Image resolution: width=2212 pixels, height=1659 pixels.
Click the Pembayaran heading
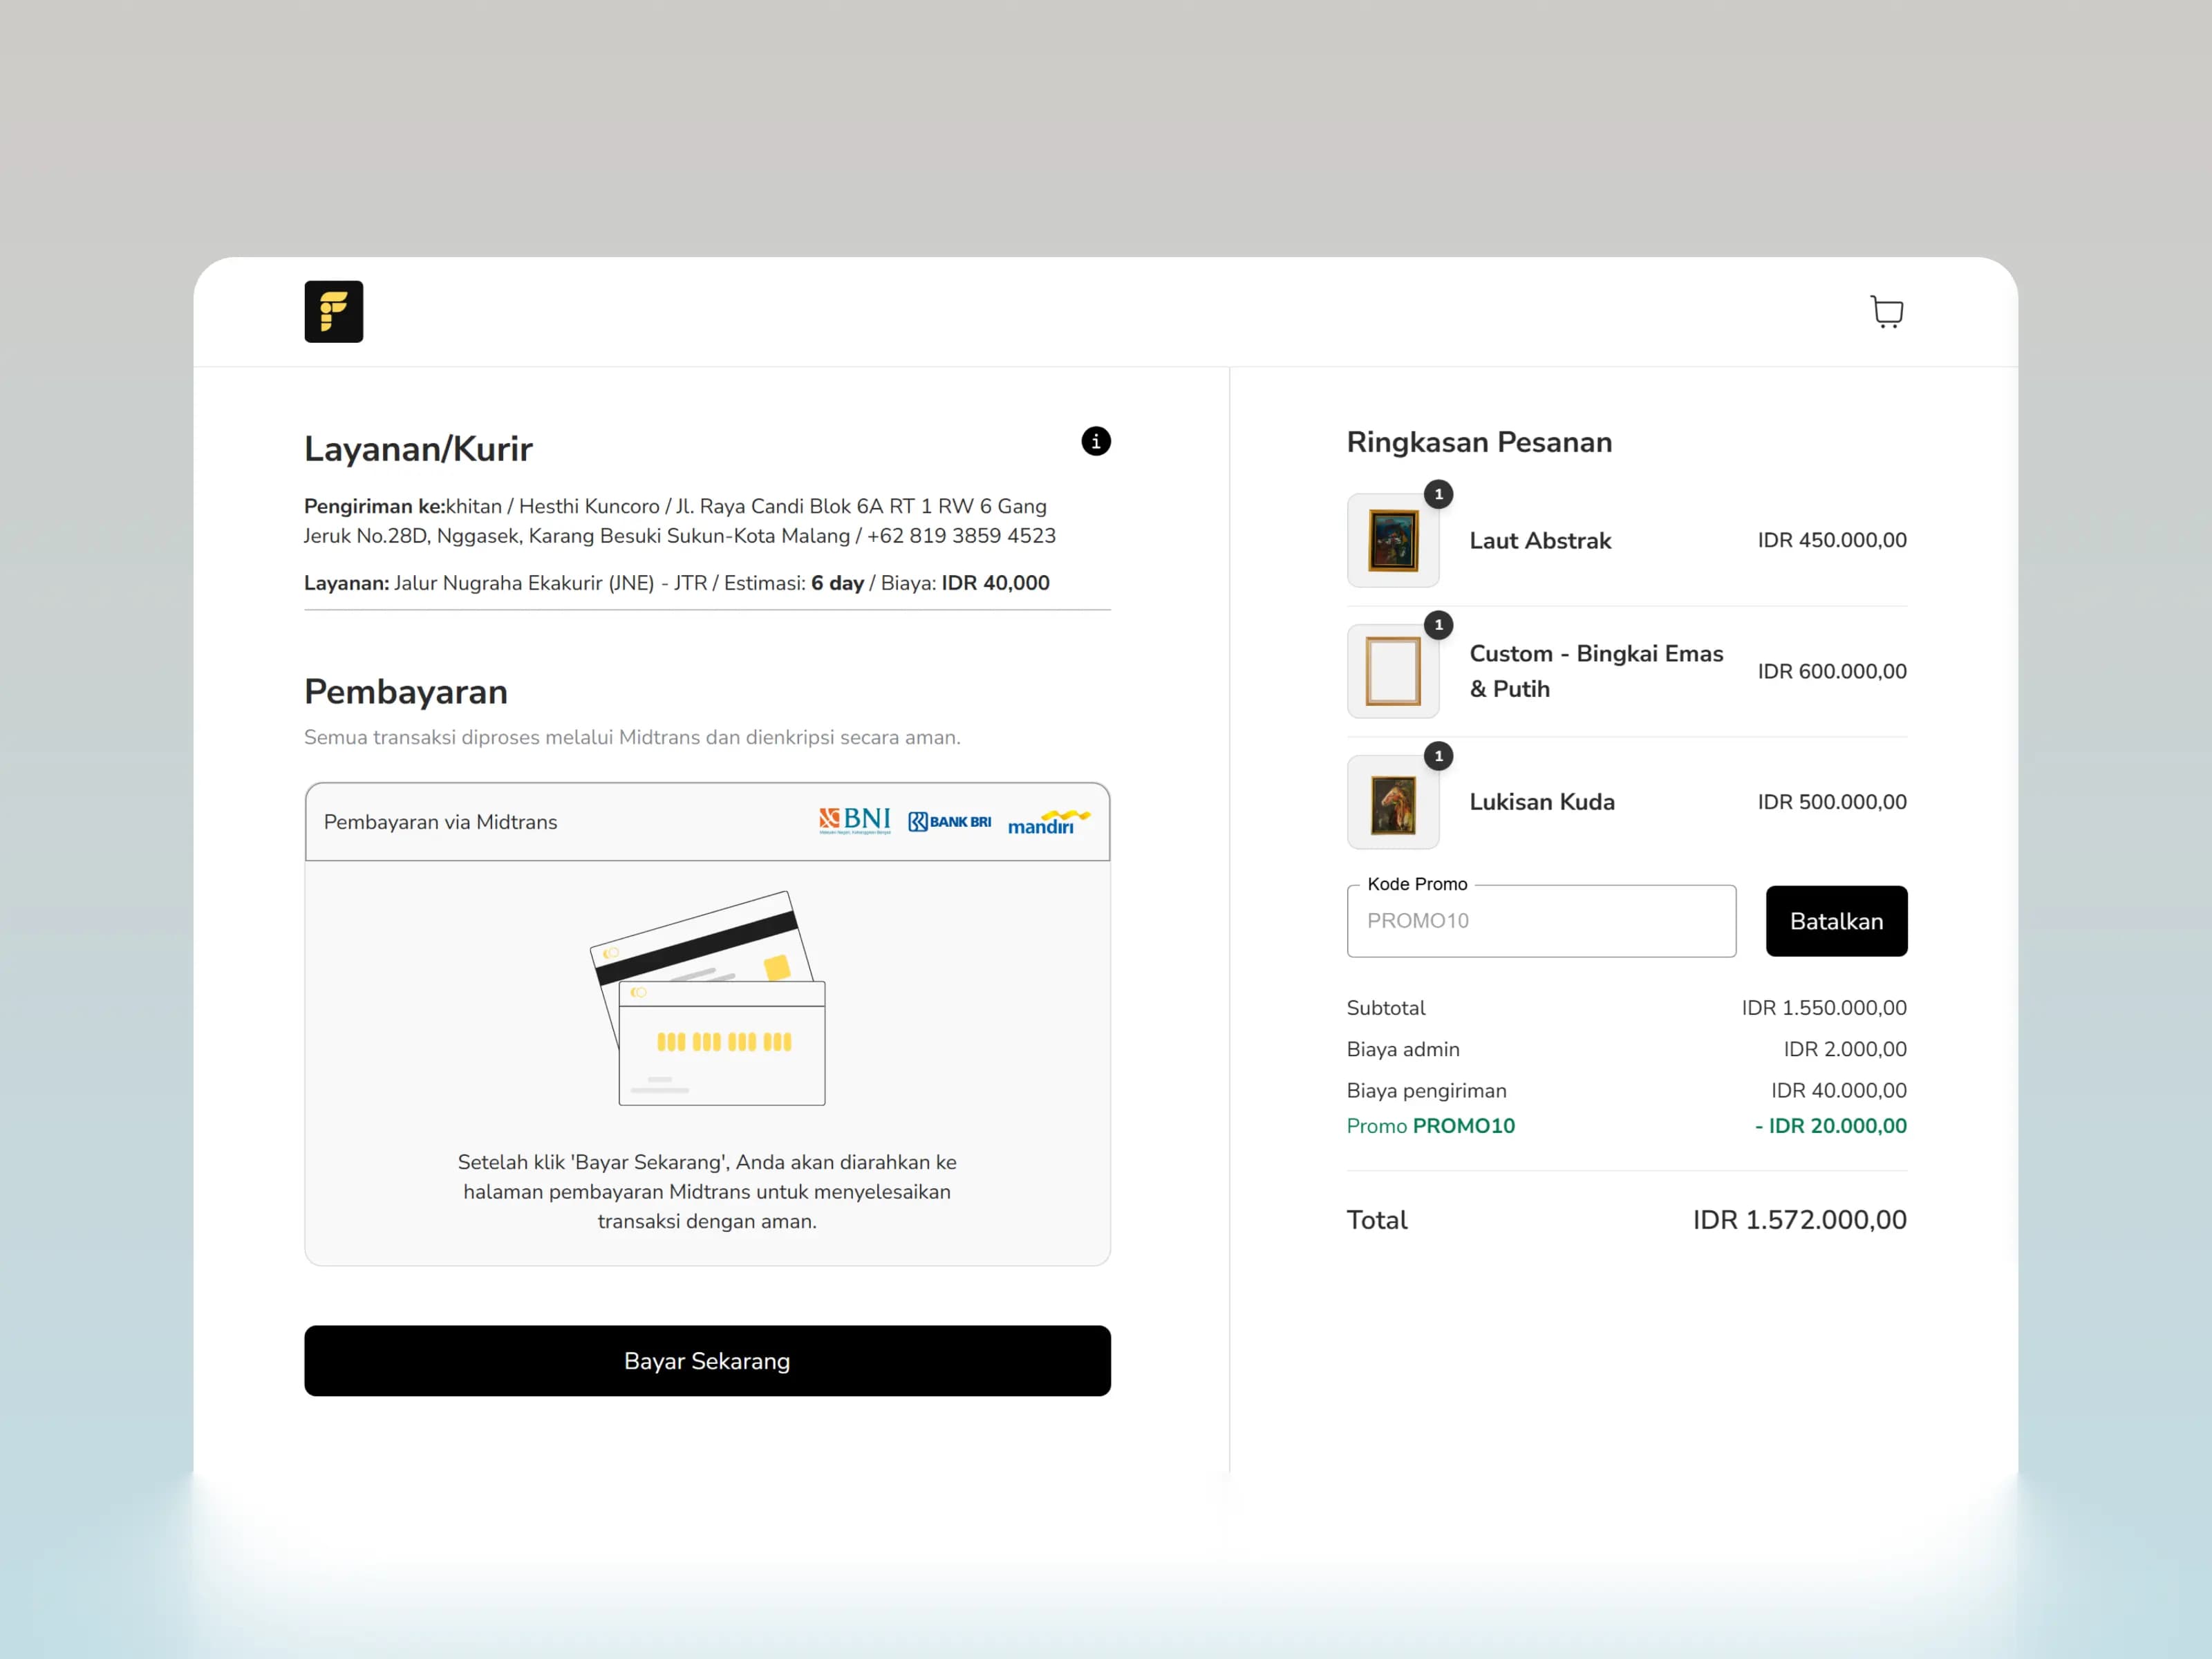point(406,692)
